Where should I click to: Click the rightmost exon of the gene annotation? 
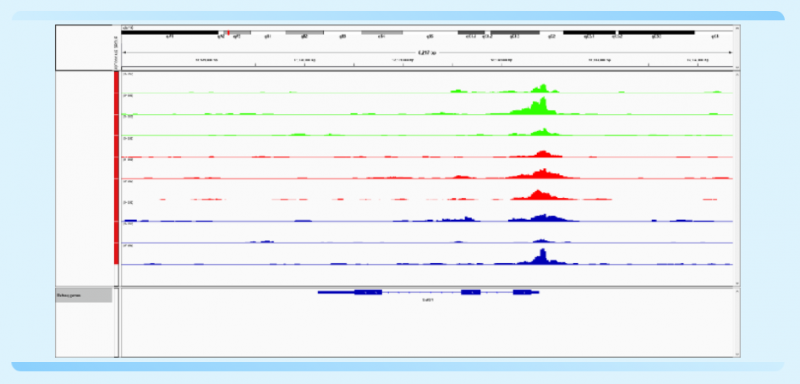522,292
